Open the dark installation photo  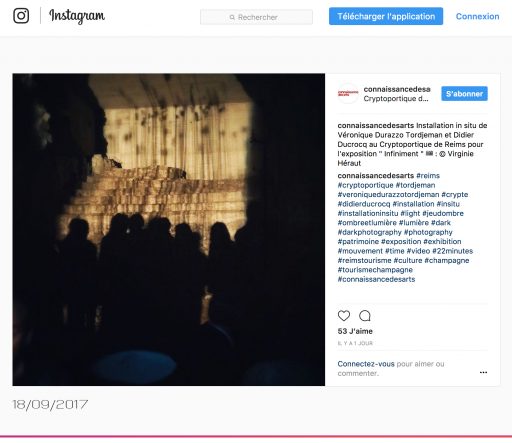(169, 230)
